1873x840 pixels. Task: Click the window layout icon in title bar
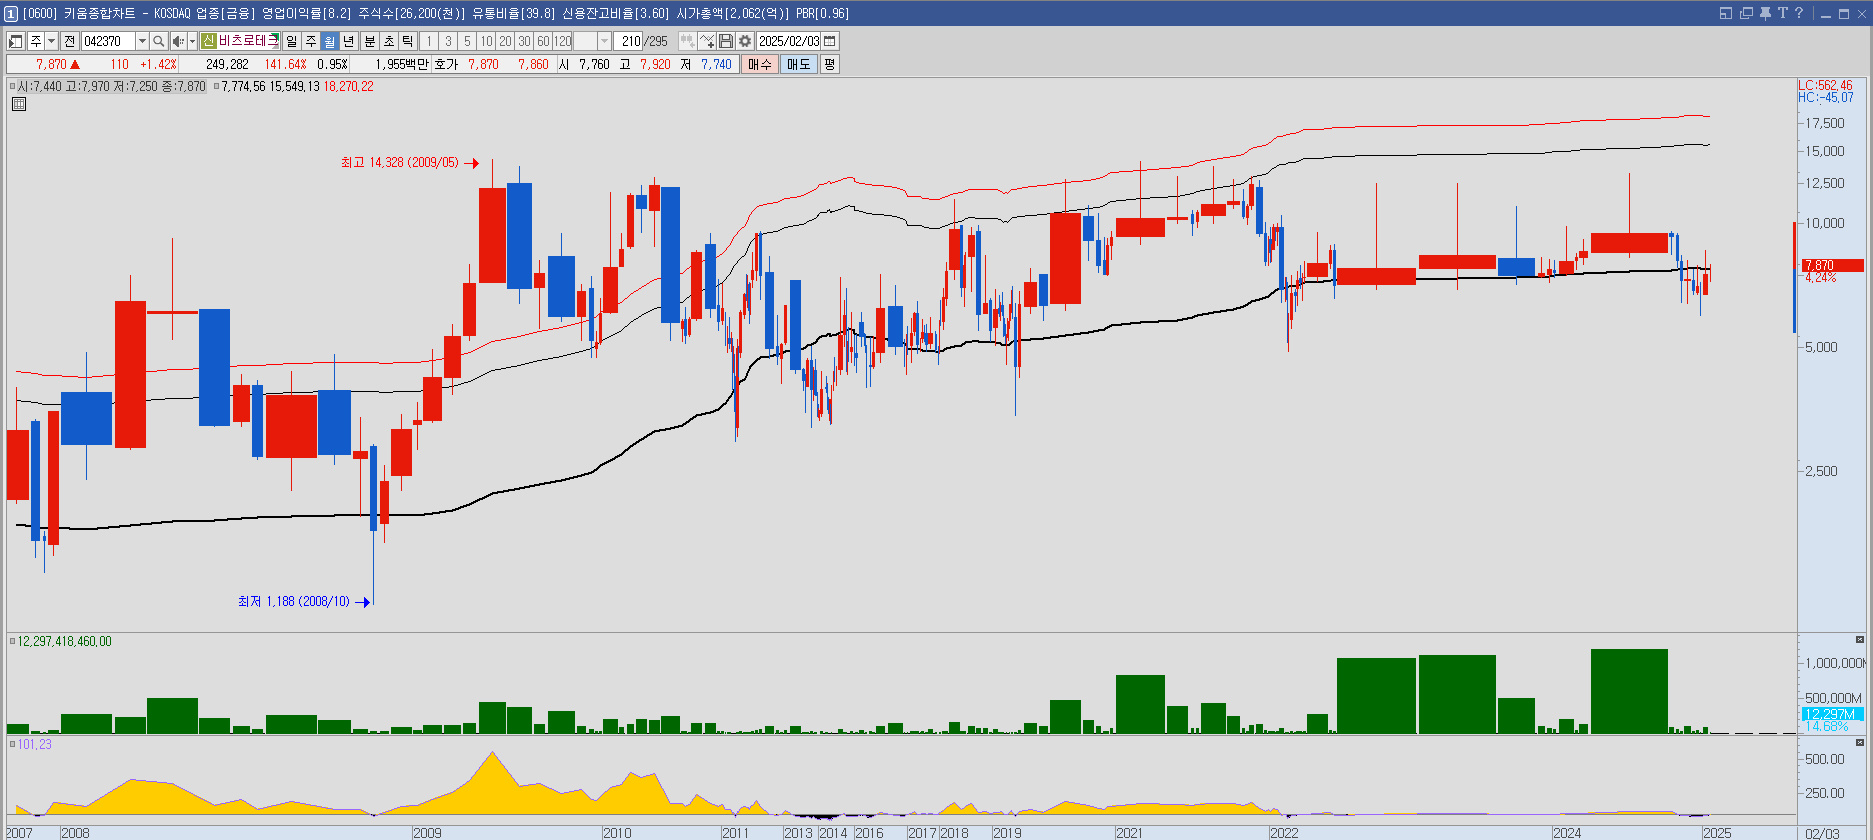1726,13
